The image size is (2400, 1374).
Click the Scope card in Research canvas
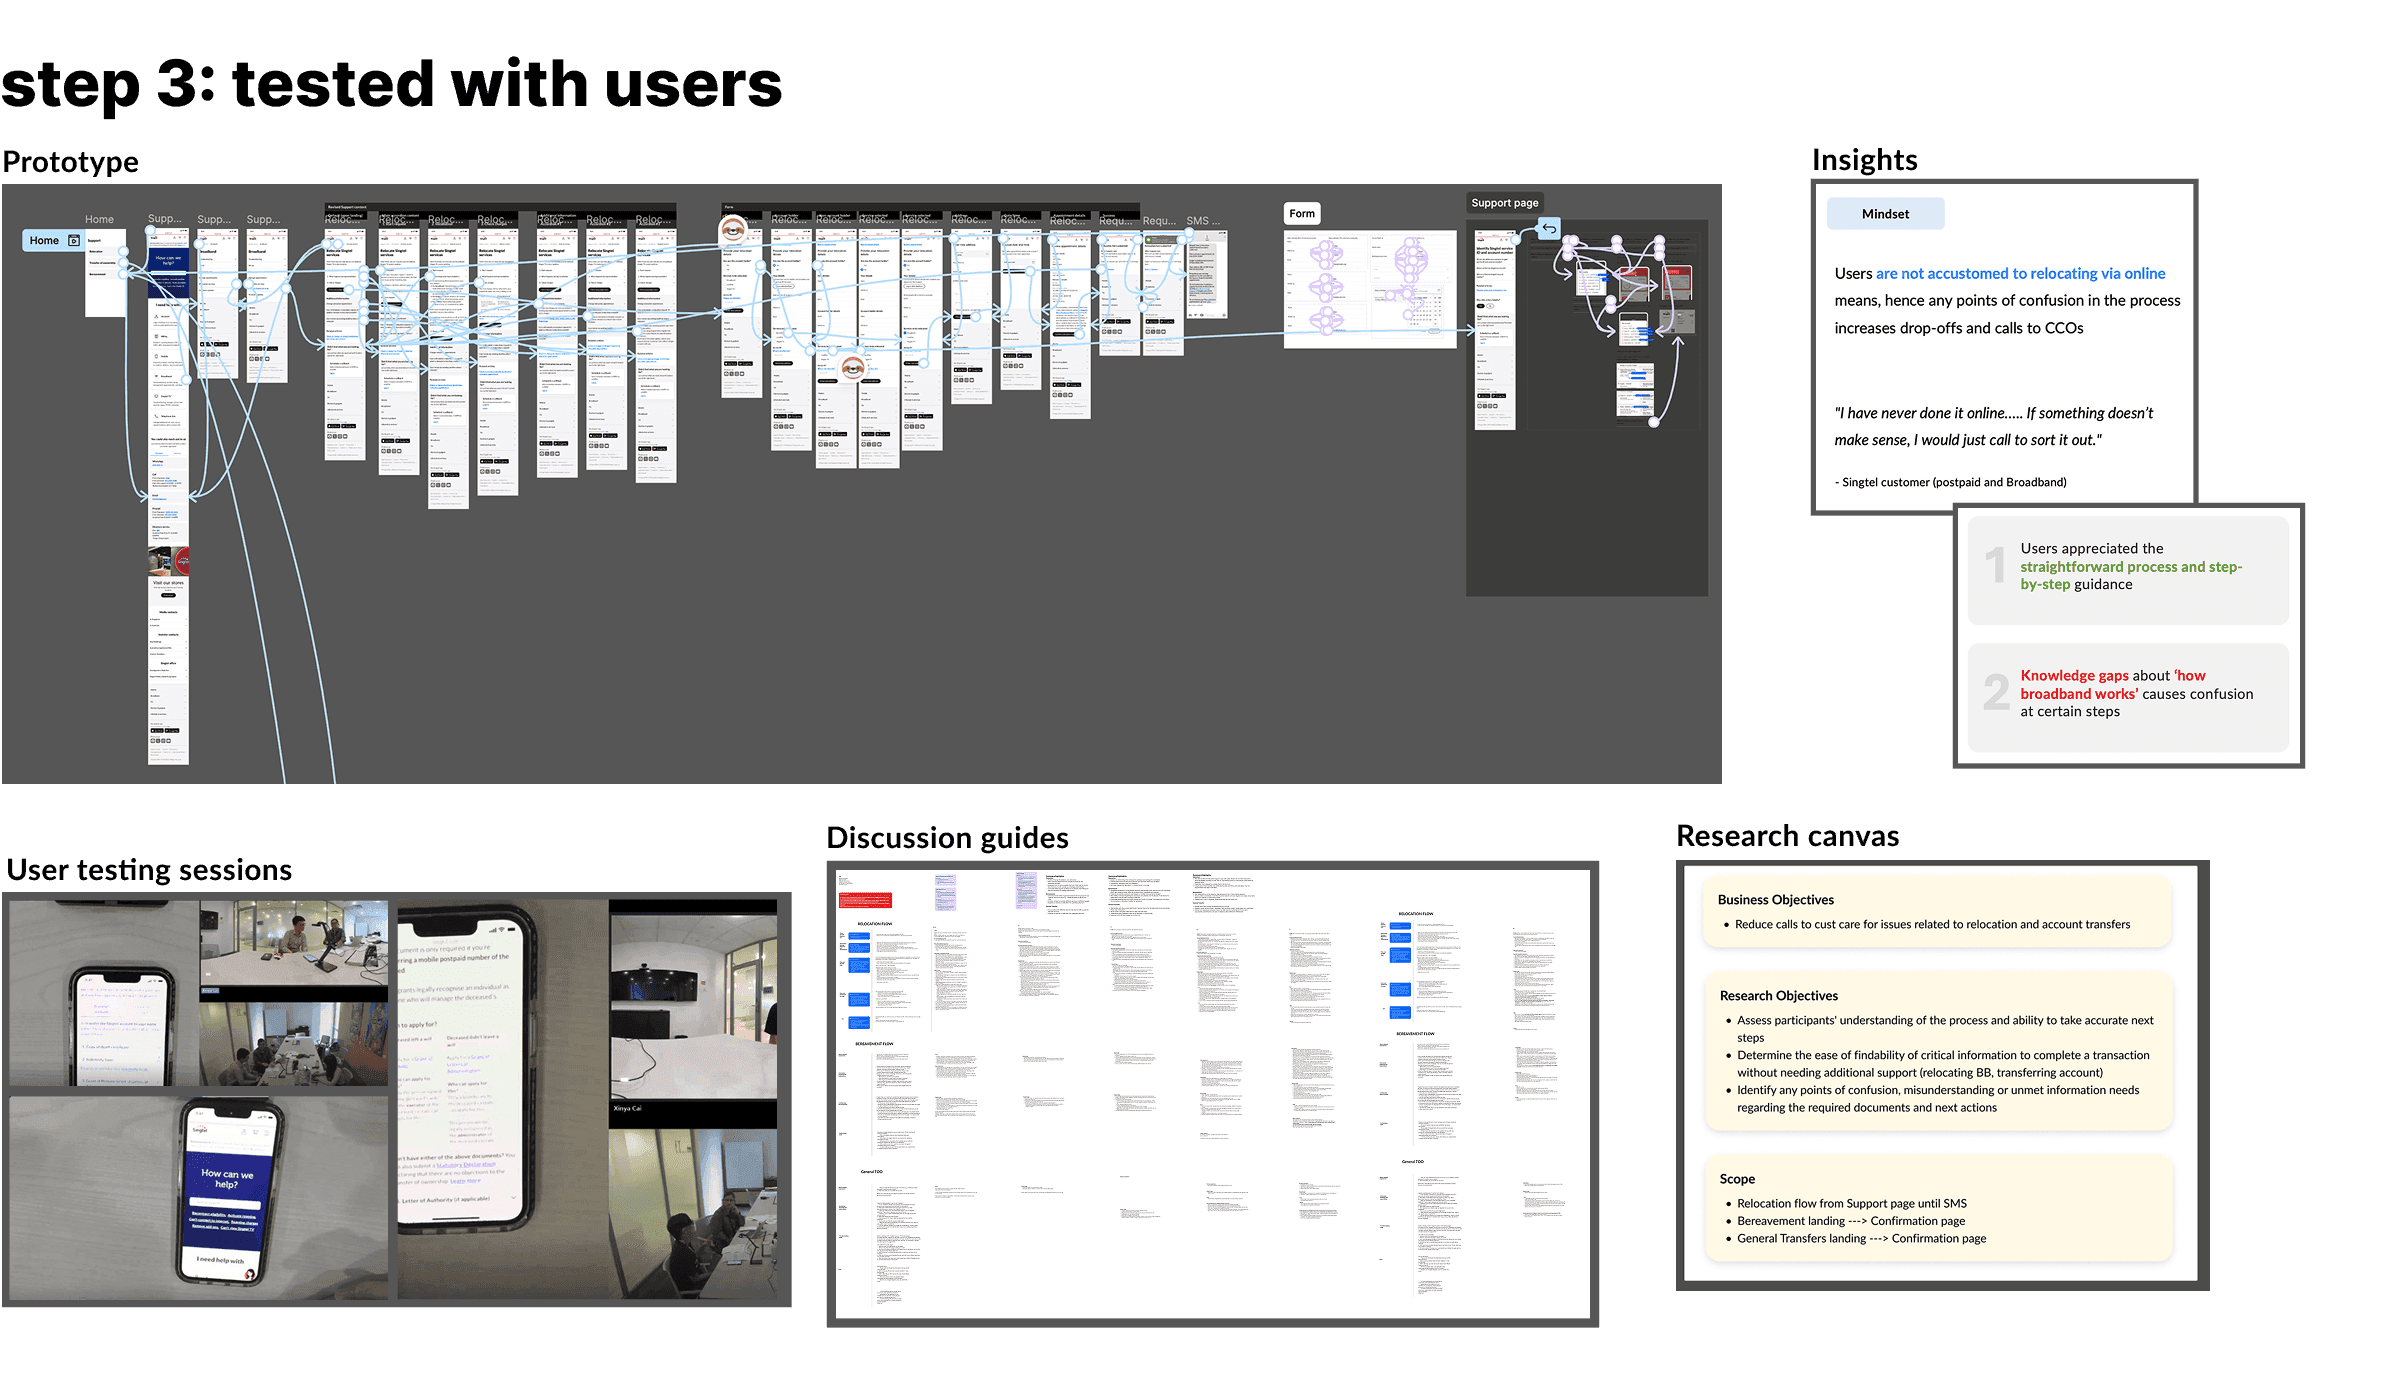[x=1936, y=1209]
